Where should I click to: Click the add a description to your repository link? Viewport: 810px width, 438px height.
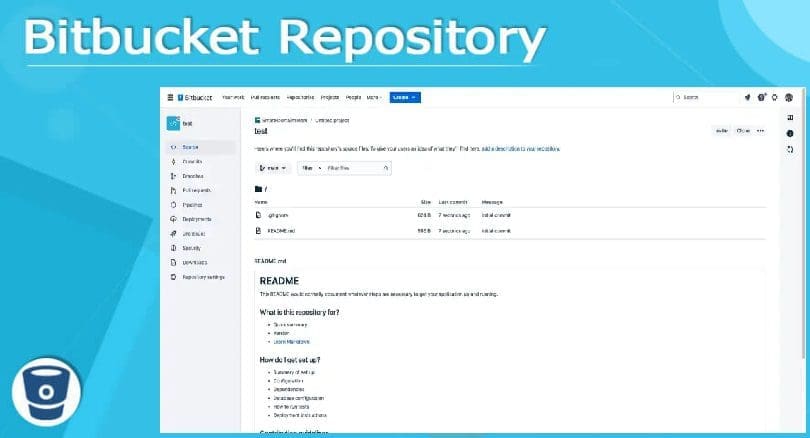point(521,149)
